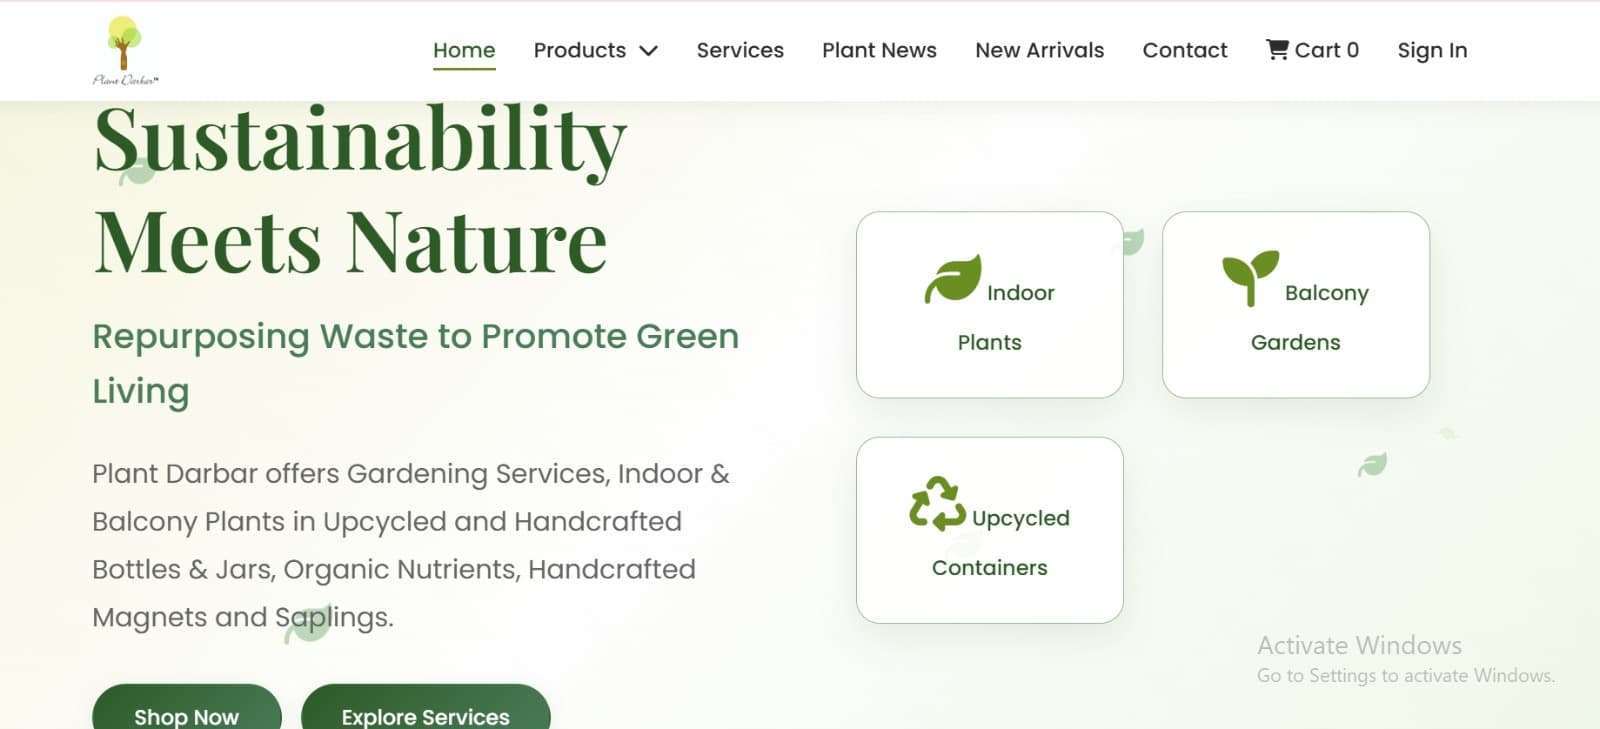Viewport: 1600px width, 729px height.
Task: Open the Upcycled Containers card
Action: [x=990, y=530]
